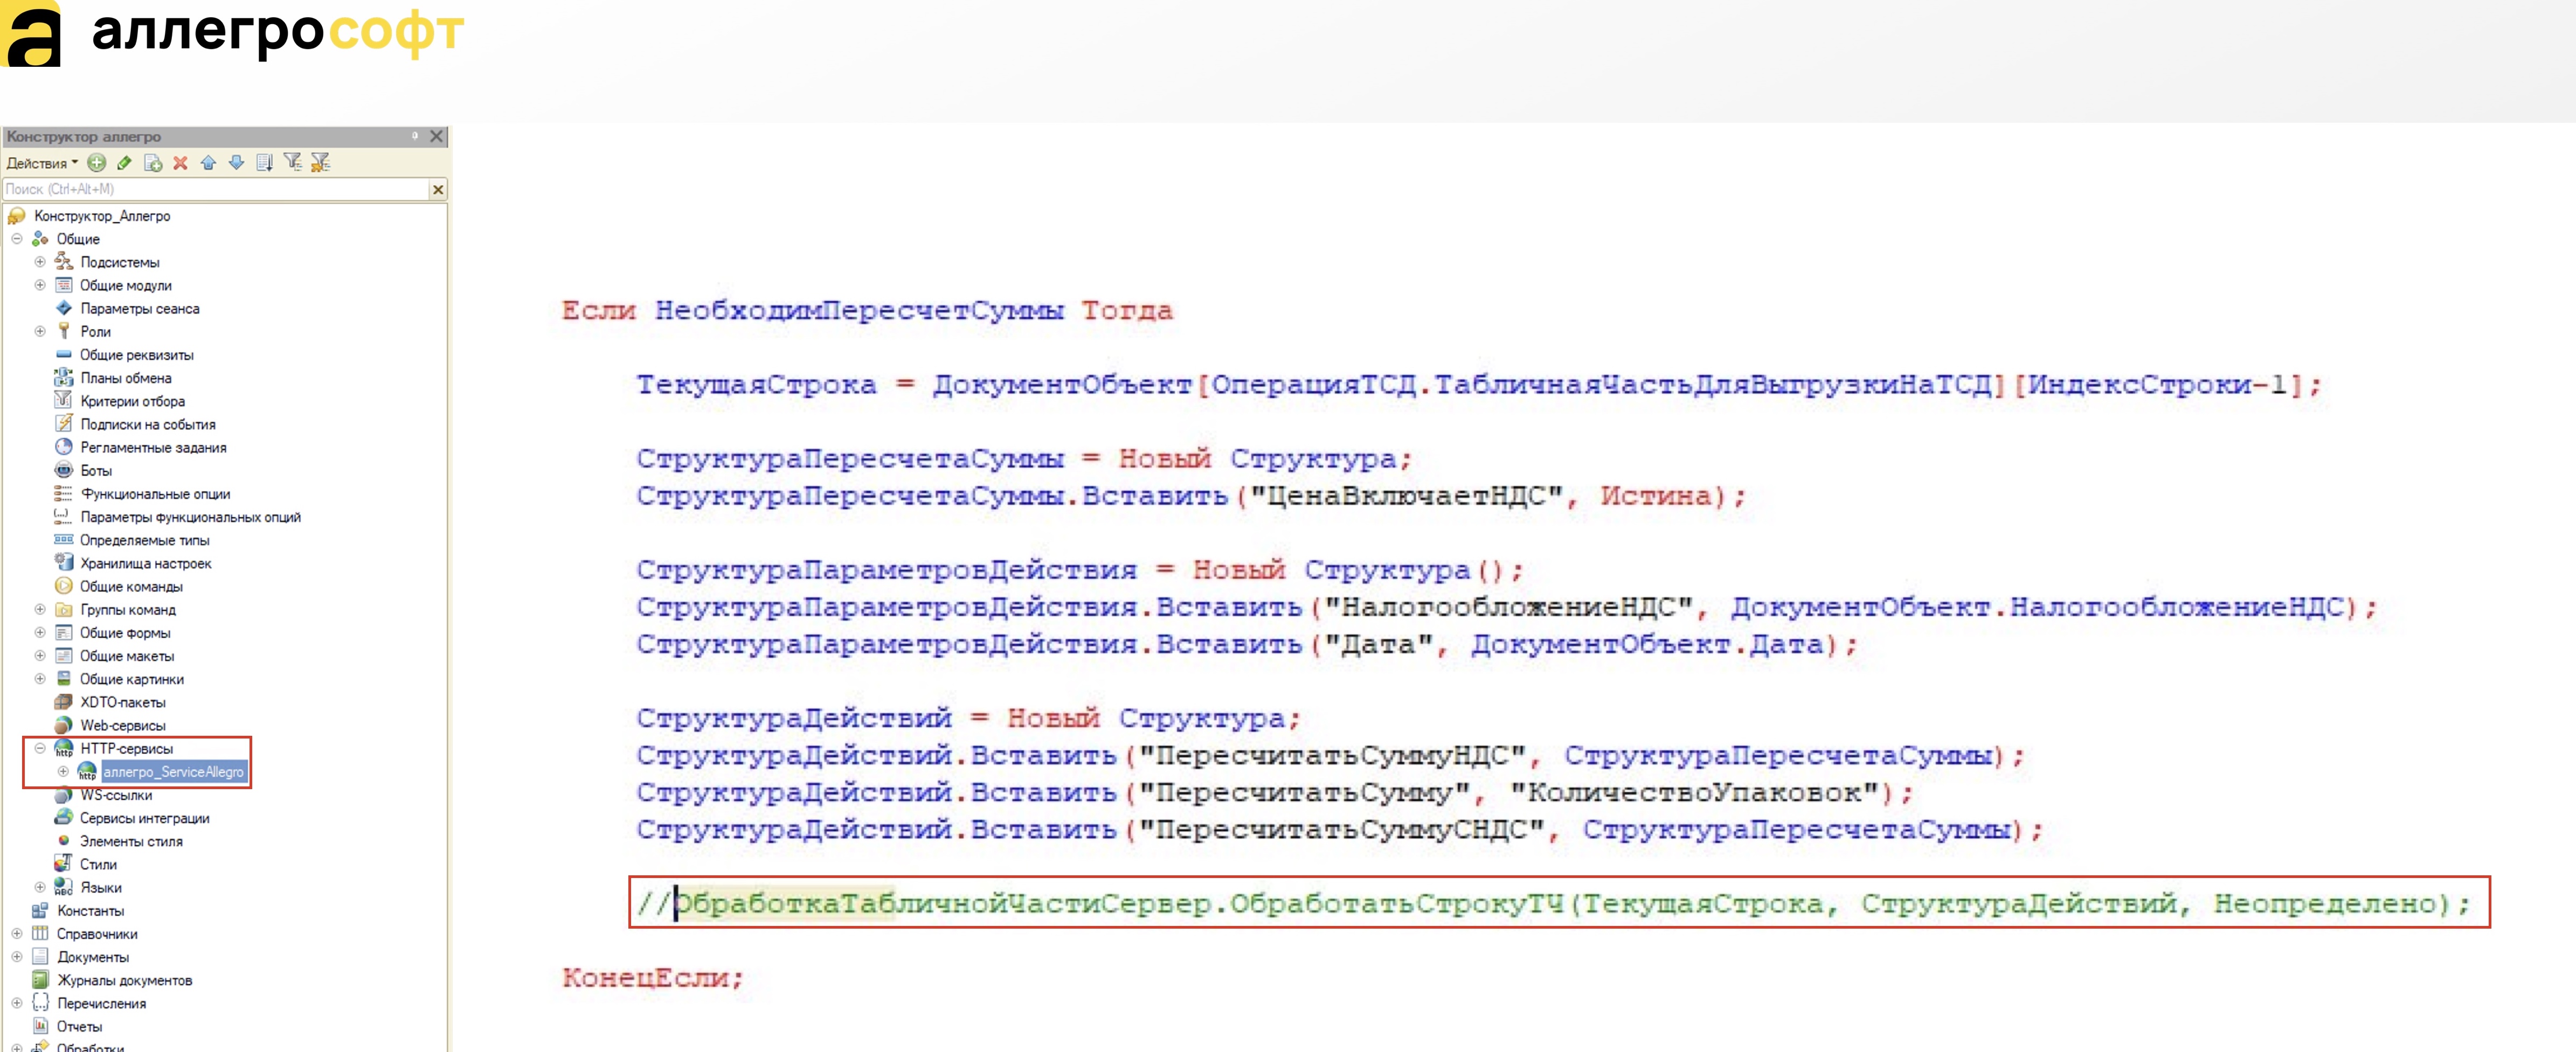Screen dimensions: 2576x1052
Task: Select Функциональные опции item
Action: [x=155, y=494]
